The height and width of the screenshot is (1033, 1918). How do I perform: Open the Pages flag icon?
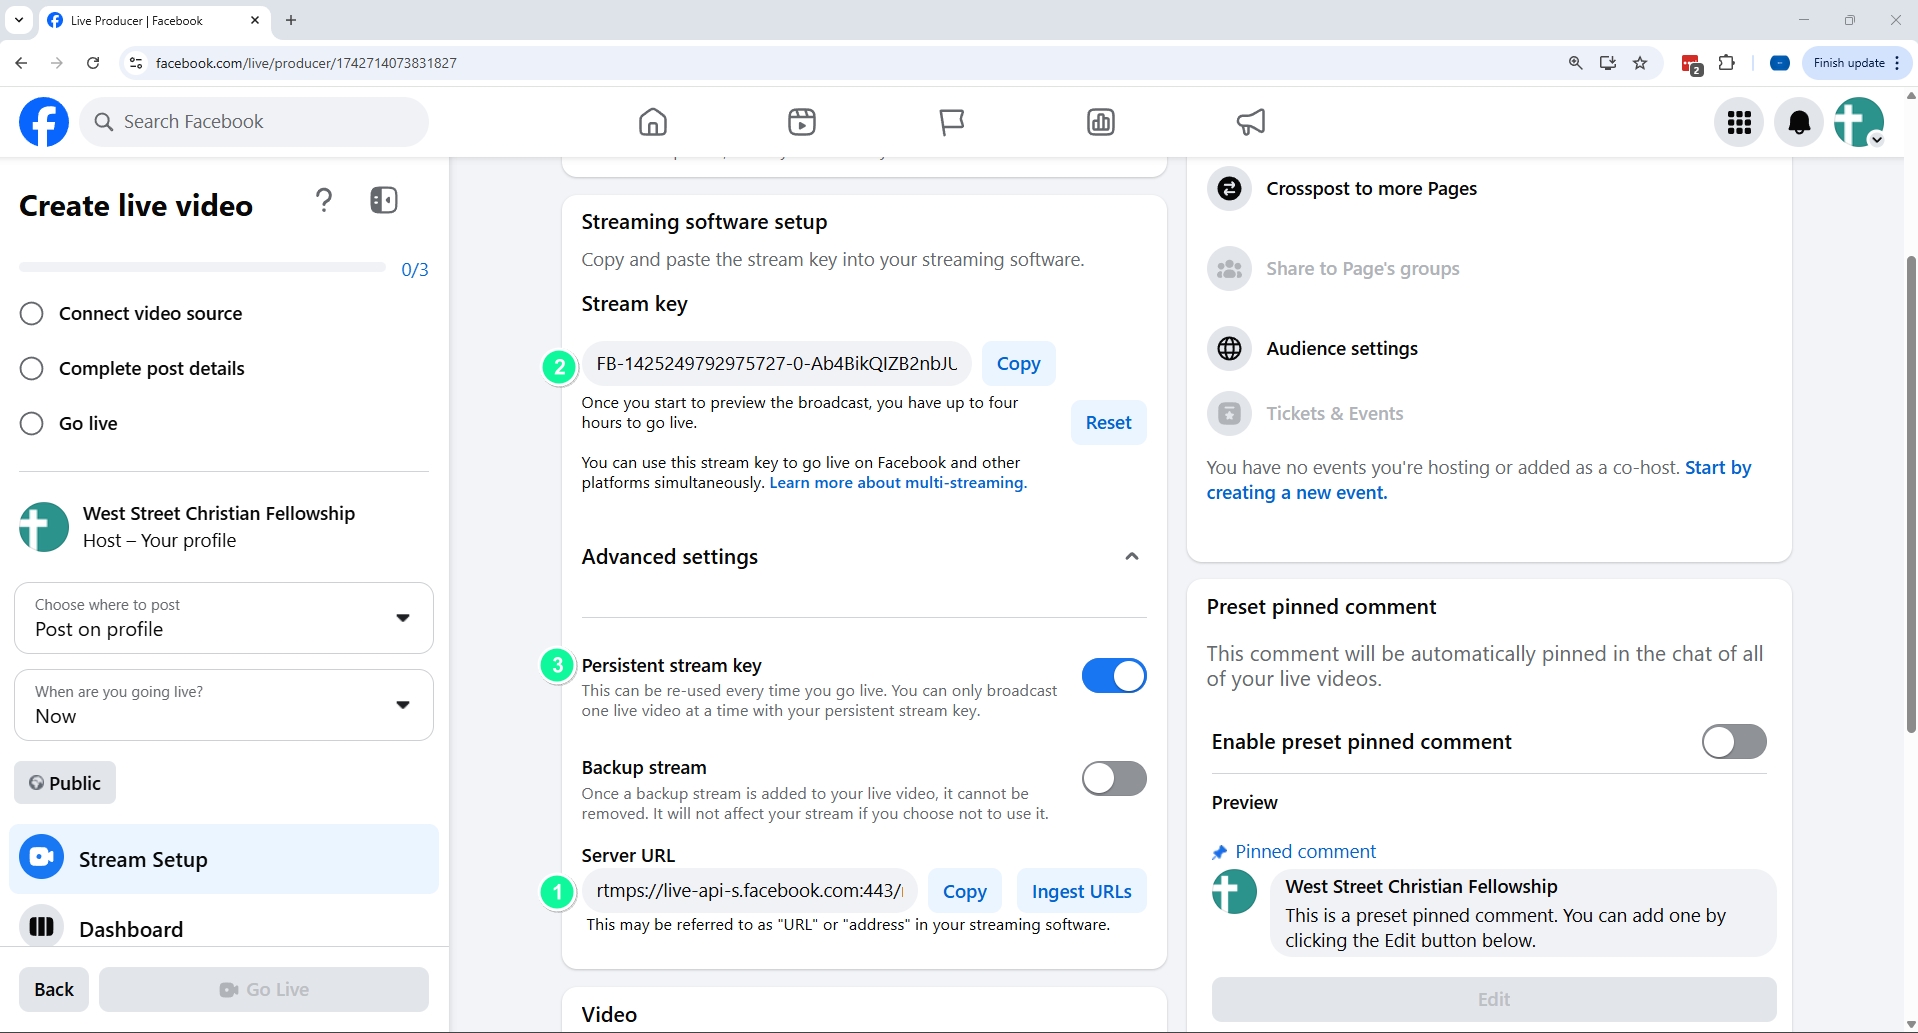pos(952,122)
